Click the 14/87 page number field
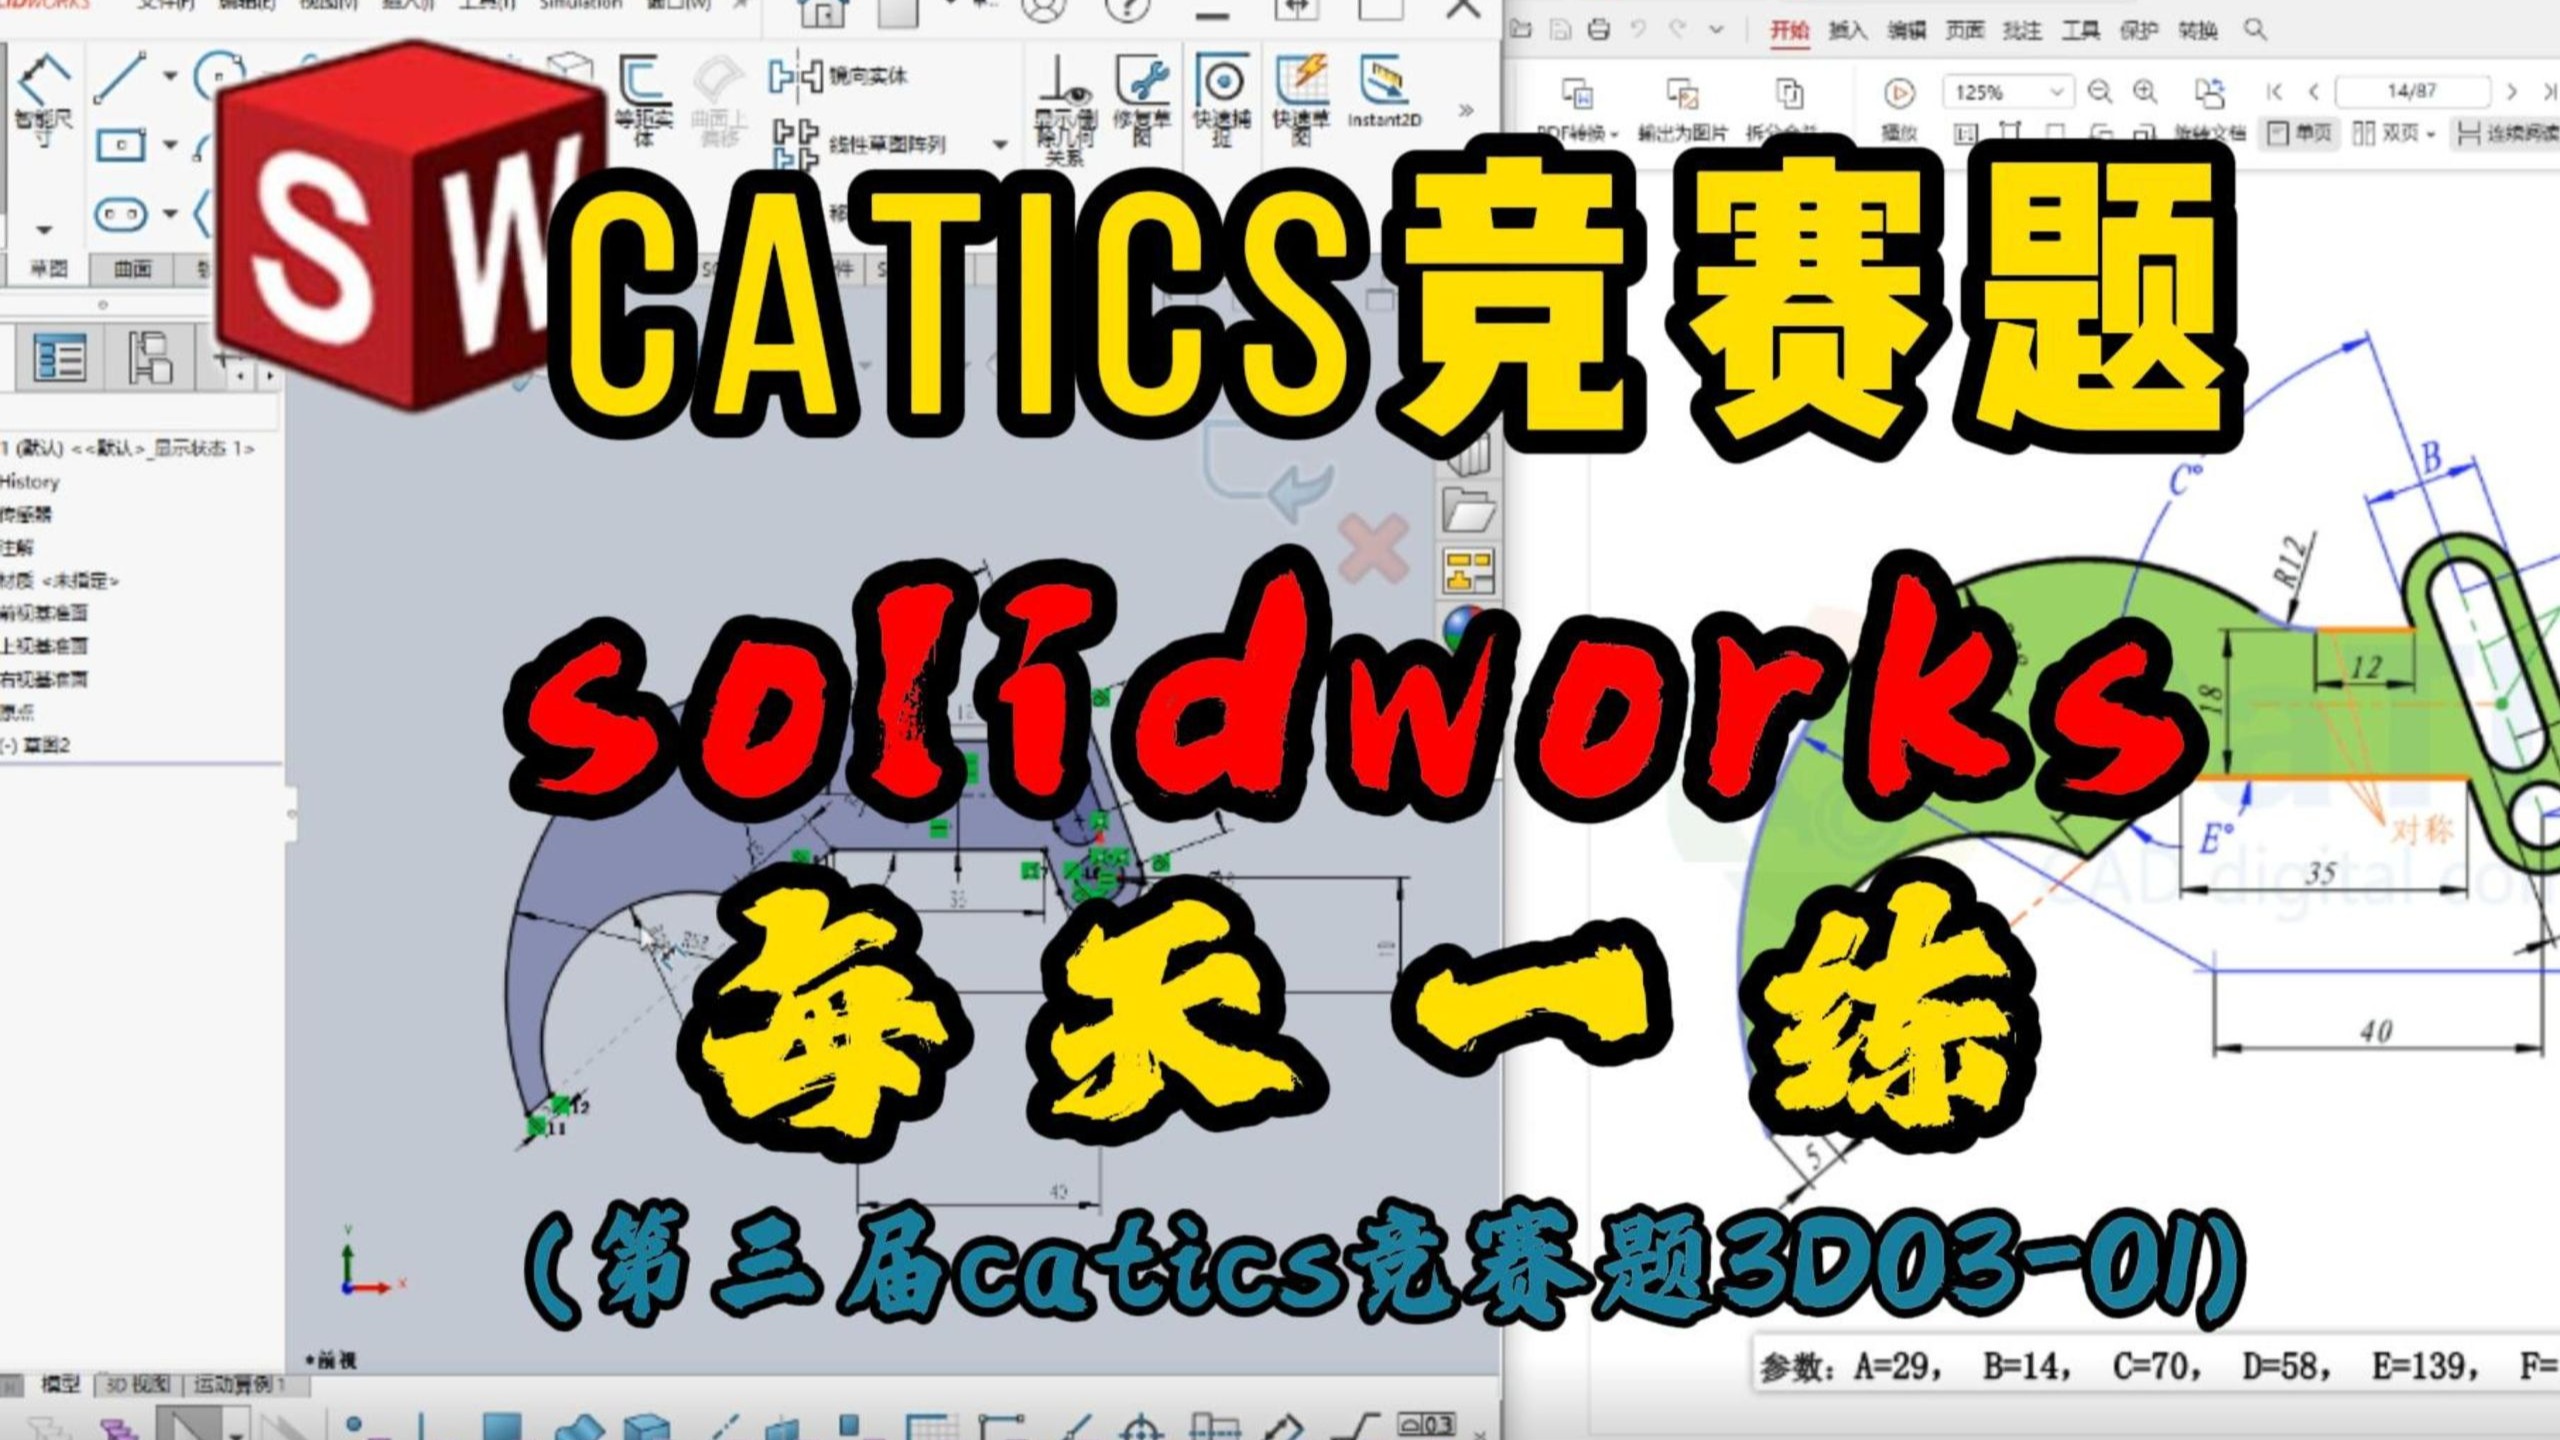Image resolution: width=2560 pixels, height=1440 pixels. point(2412,92)
